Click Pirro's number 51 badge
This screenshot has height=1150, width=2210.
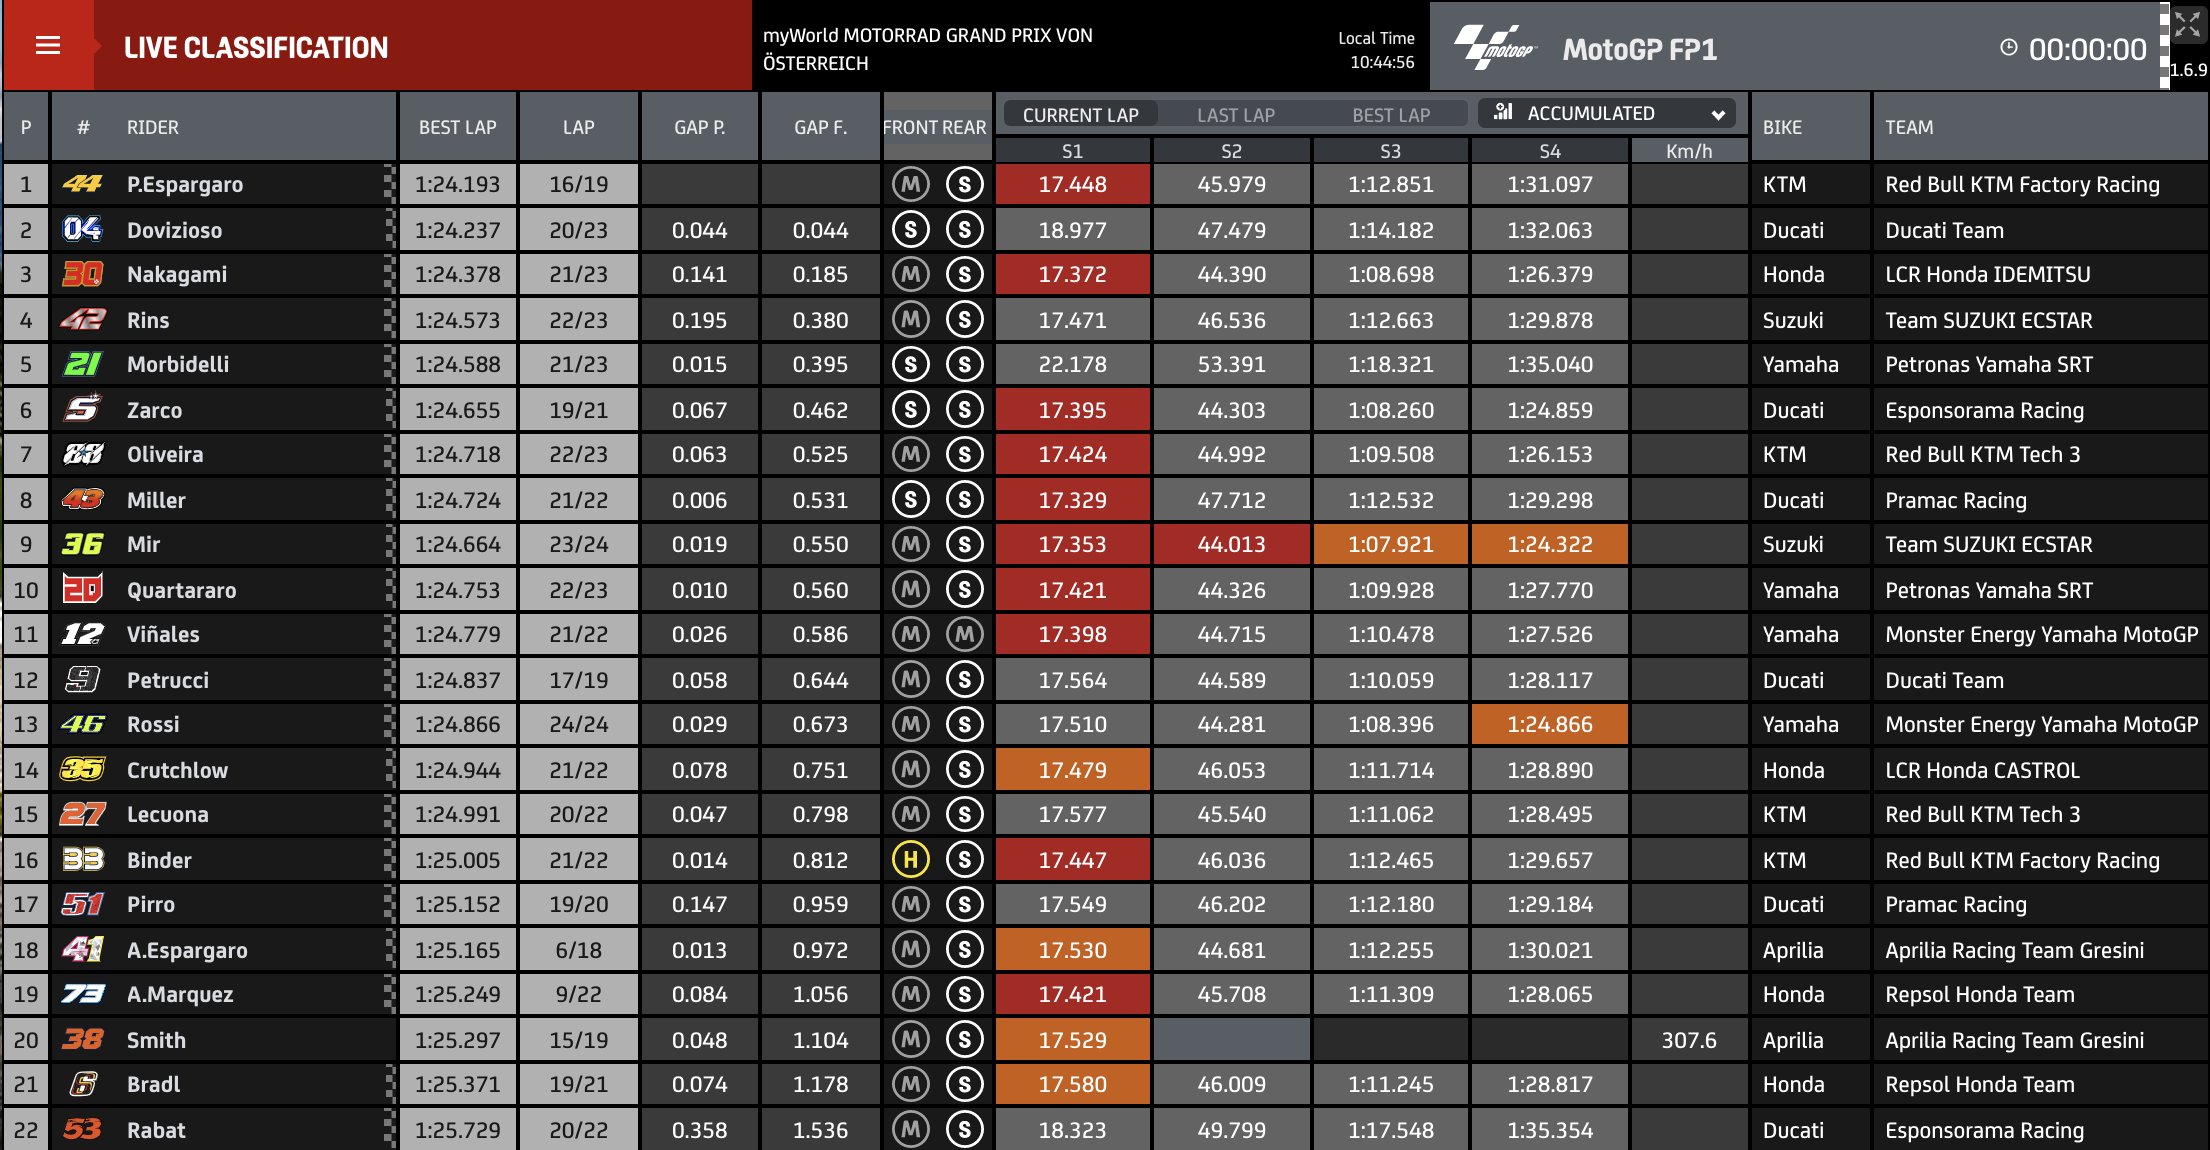(x=83, y=904)
